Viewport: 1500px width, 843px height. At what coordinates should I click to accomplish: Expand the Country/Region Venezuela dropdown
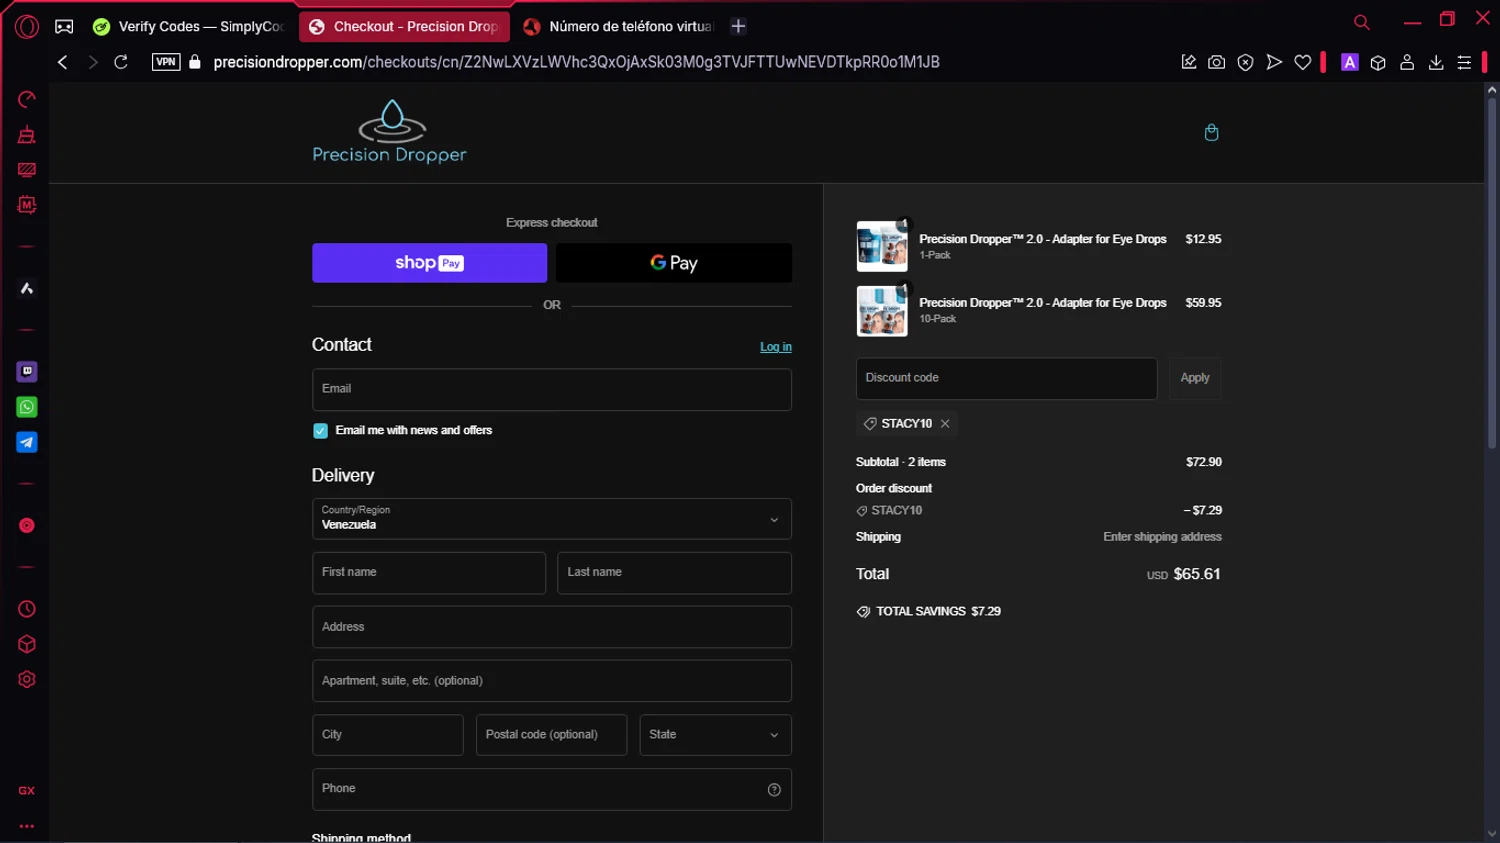coord(551,519)
